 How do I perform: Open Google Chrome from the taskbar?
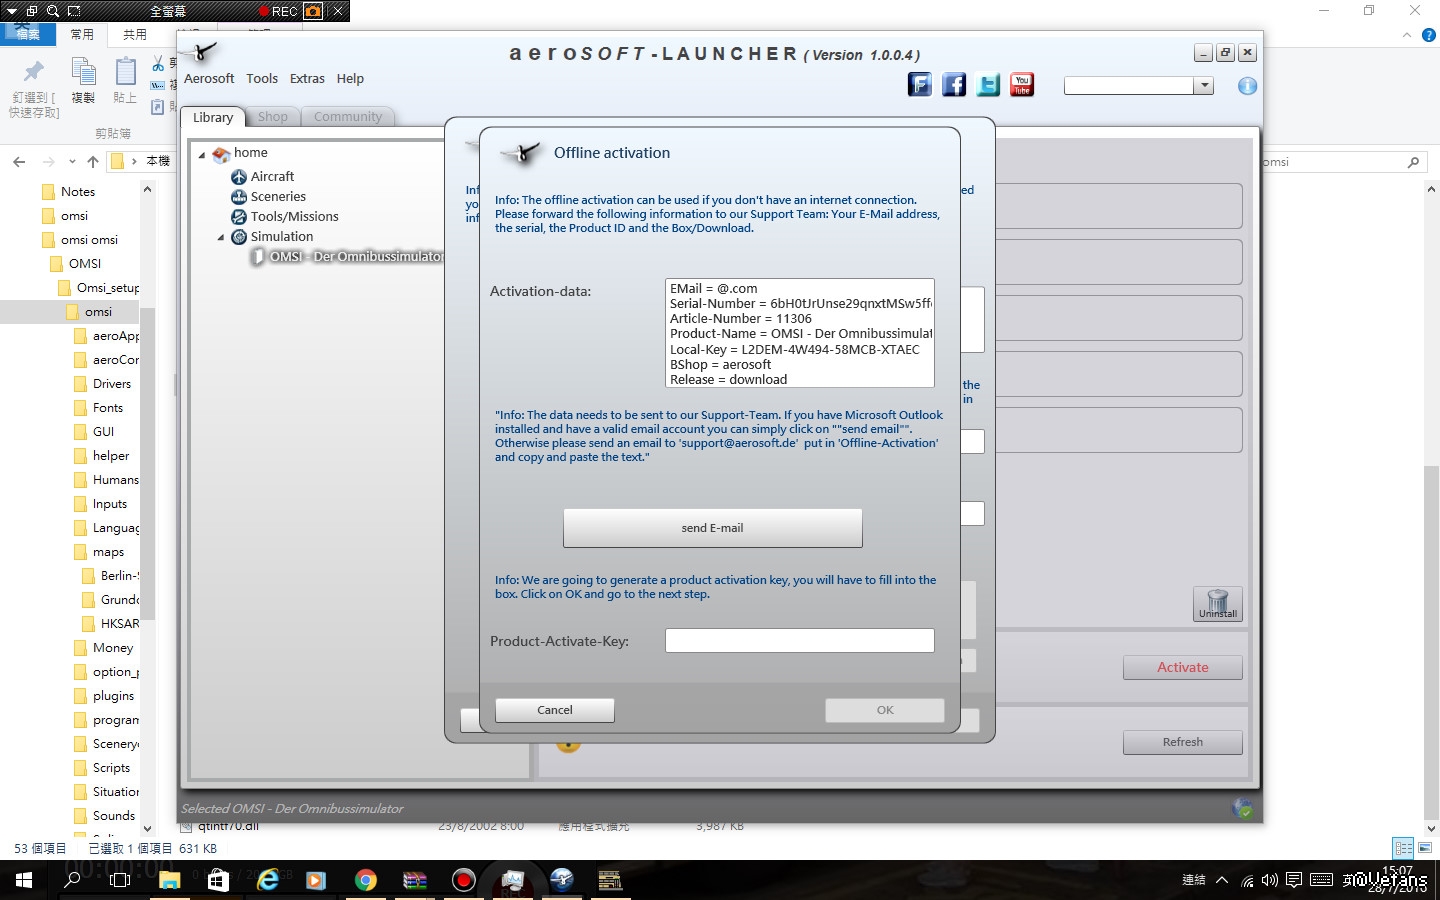tap(365, 880)
